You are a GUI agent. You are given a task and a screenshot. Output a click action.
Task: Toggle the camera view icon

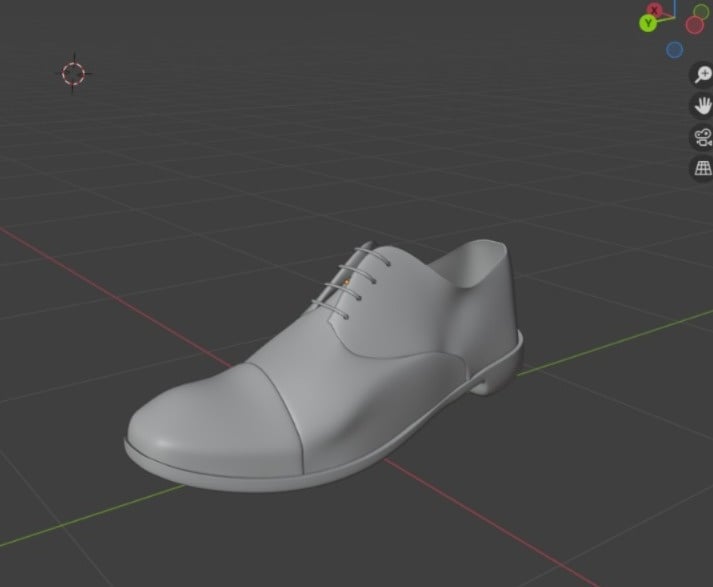[x=703, y=137]
